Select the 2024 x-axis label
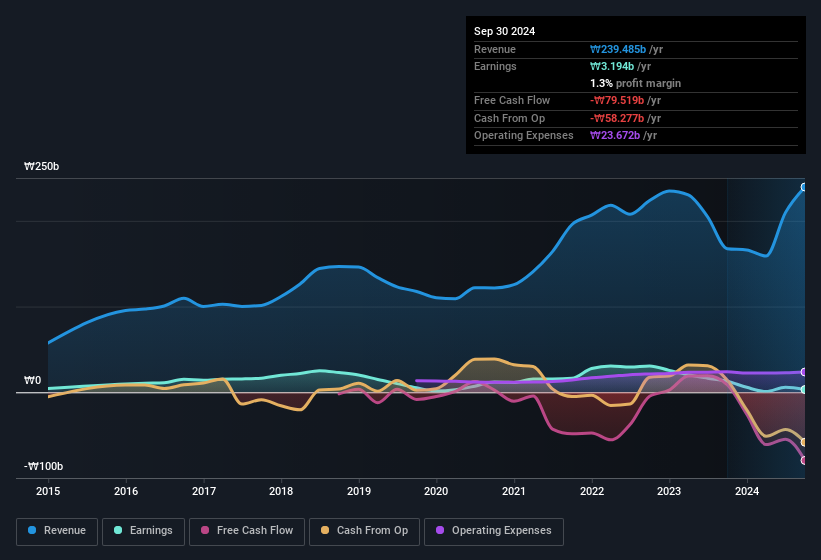The height and width of the screenshot is (560, 821). point(747,491)
